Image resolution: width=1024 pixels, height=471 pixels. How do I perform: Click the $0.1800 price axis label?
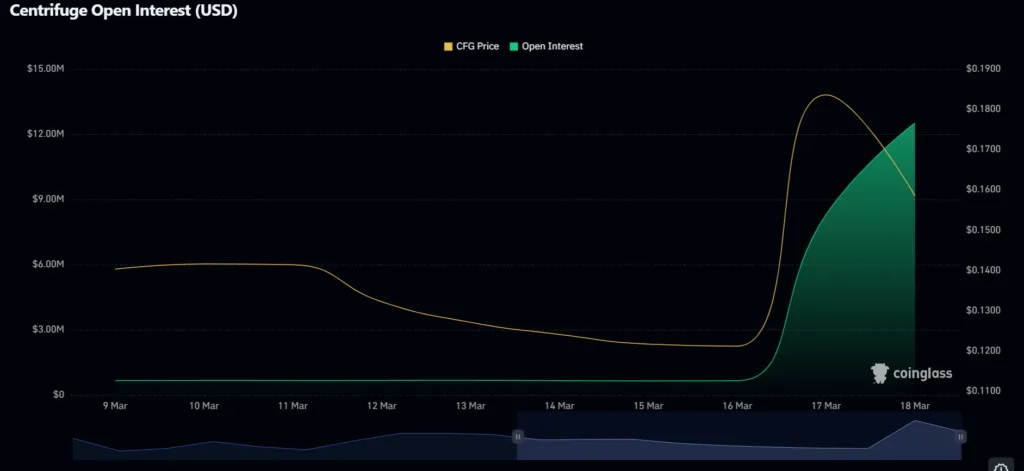(x=983, y=109)
